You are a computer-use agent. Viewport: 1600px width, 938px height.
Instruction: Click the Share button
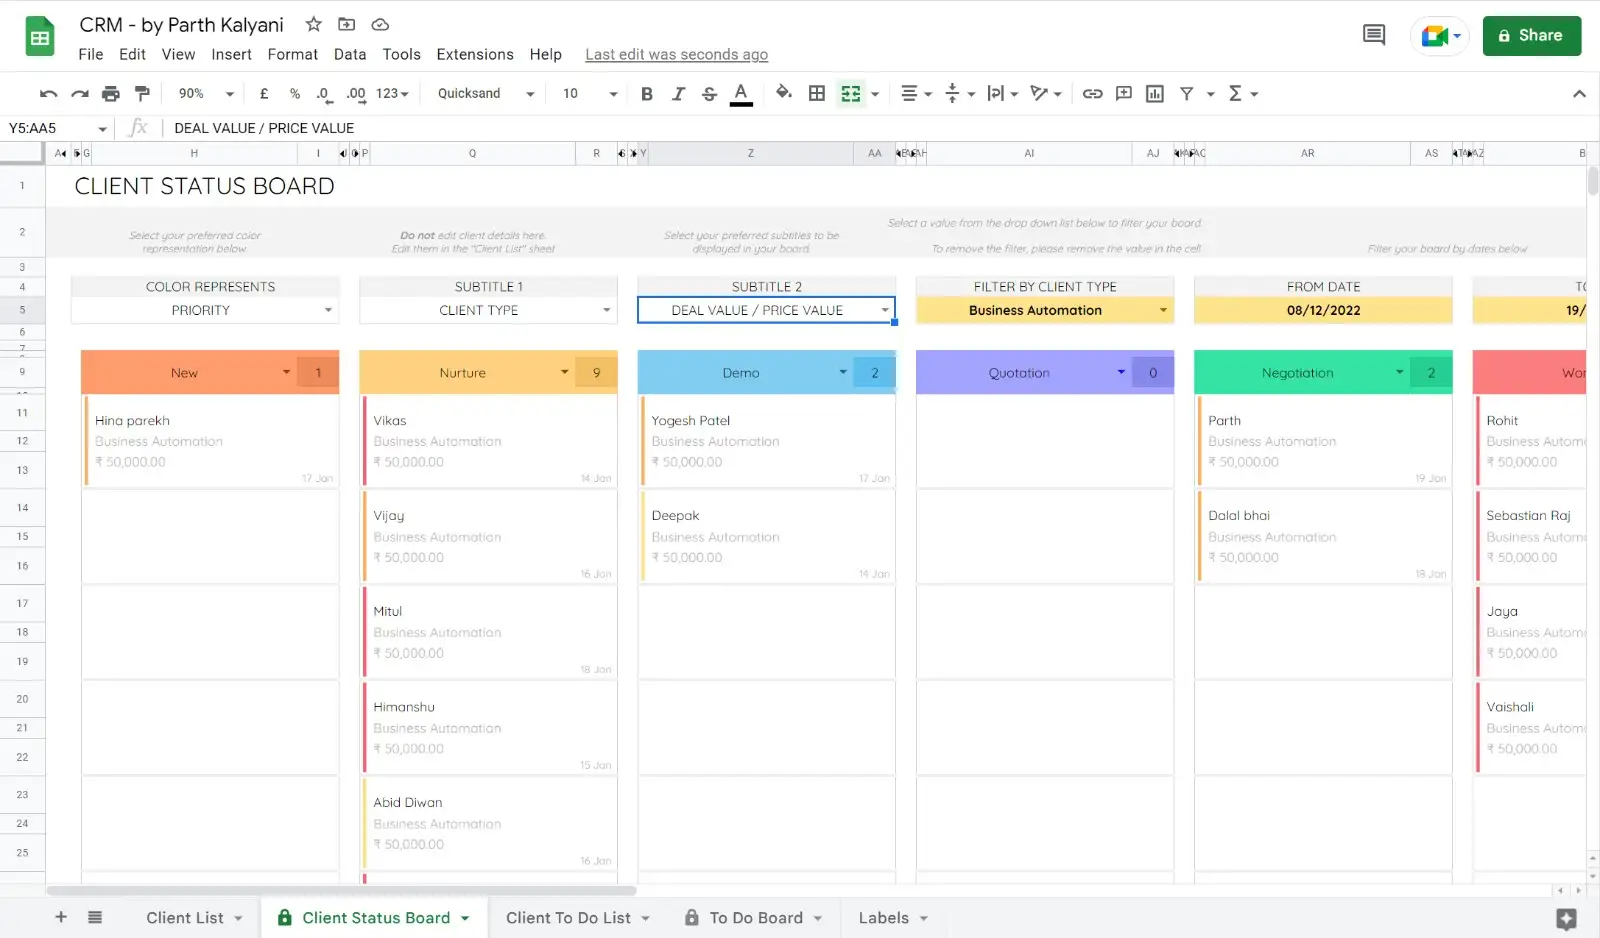click(1531, 36)
